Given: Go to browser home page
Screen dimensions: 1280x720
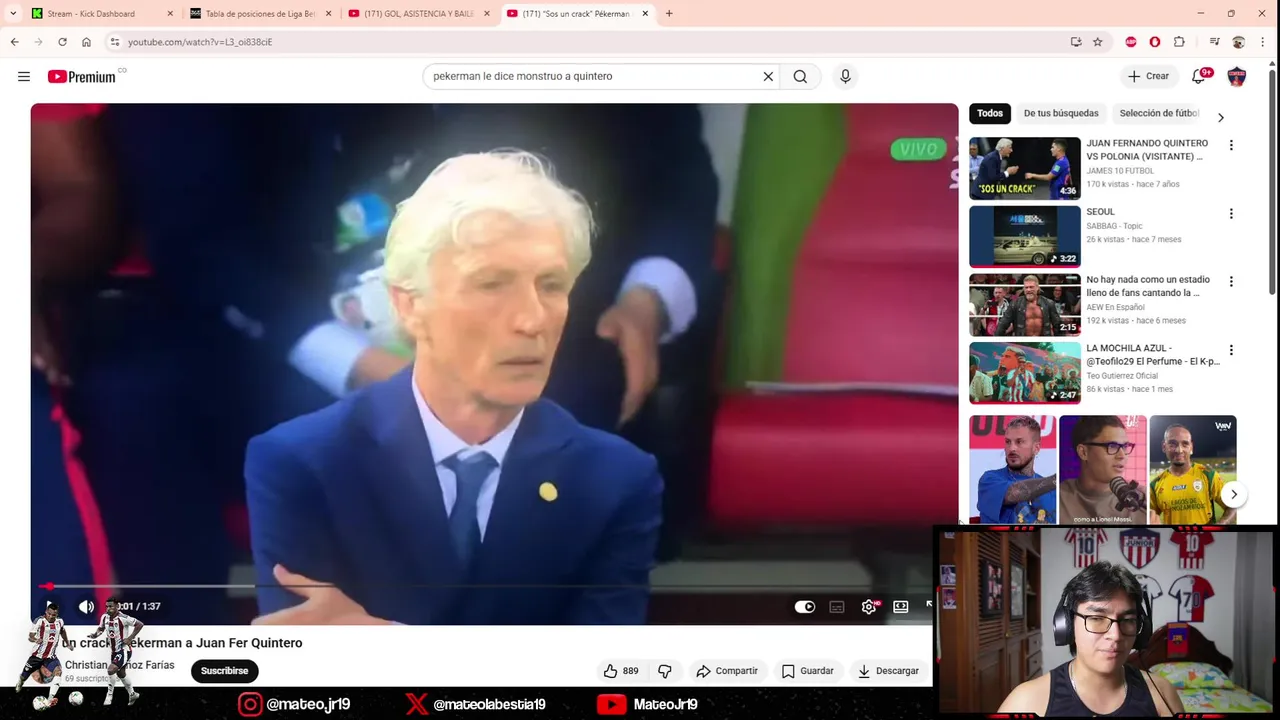Looking at the screenshot, I should point(86,42).
